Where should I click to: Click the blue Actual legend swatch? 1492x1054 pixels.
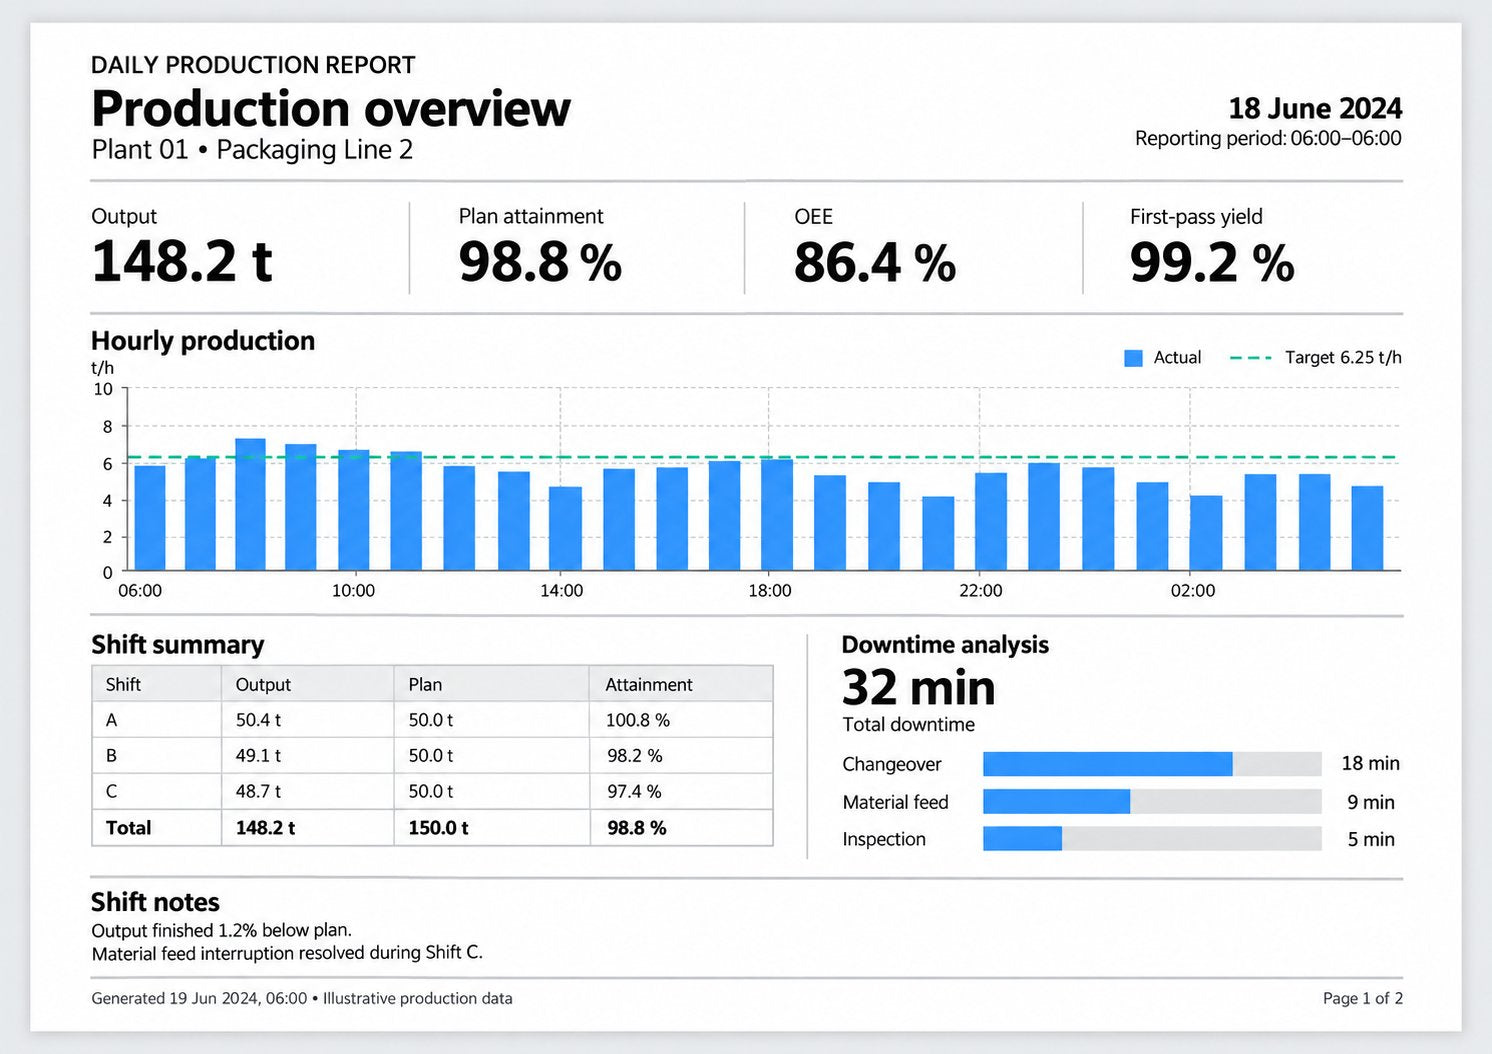1133,358
